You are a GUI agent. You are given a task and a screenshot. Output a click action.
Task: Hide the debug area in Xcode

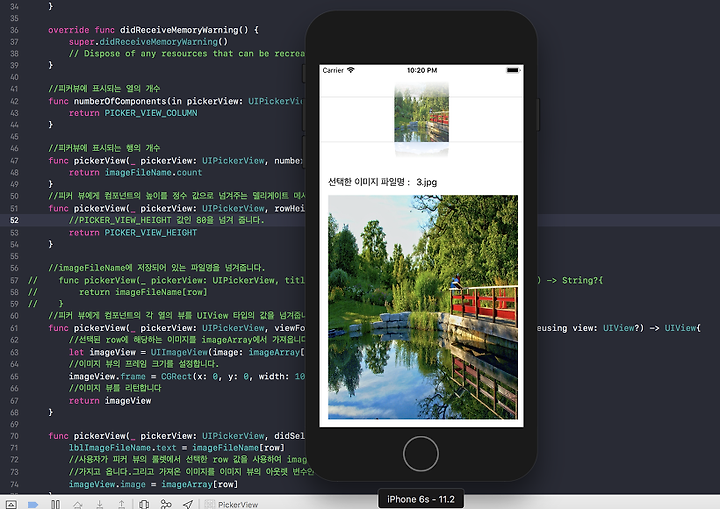pos(11,504)
